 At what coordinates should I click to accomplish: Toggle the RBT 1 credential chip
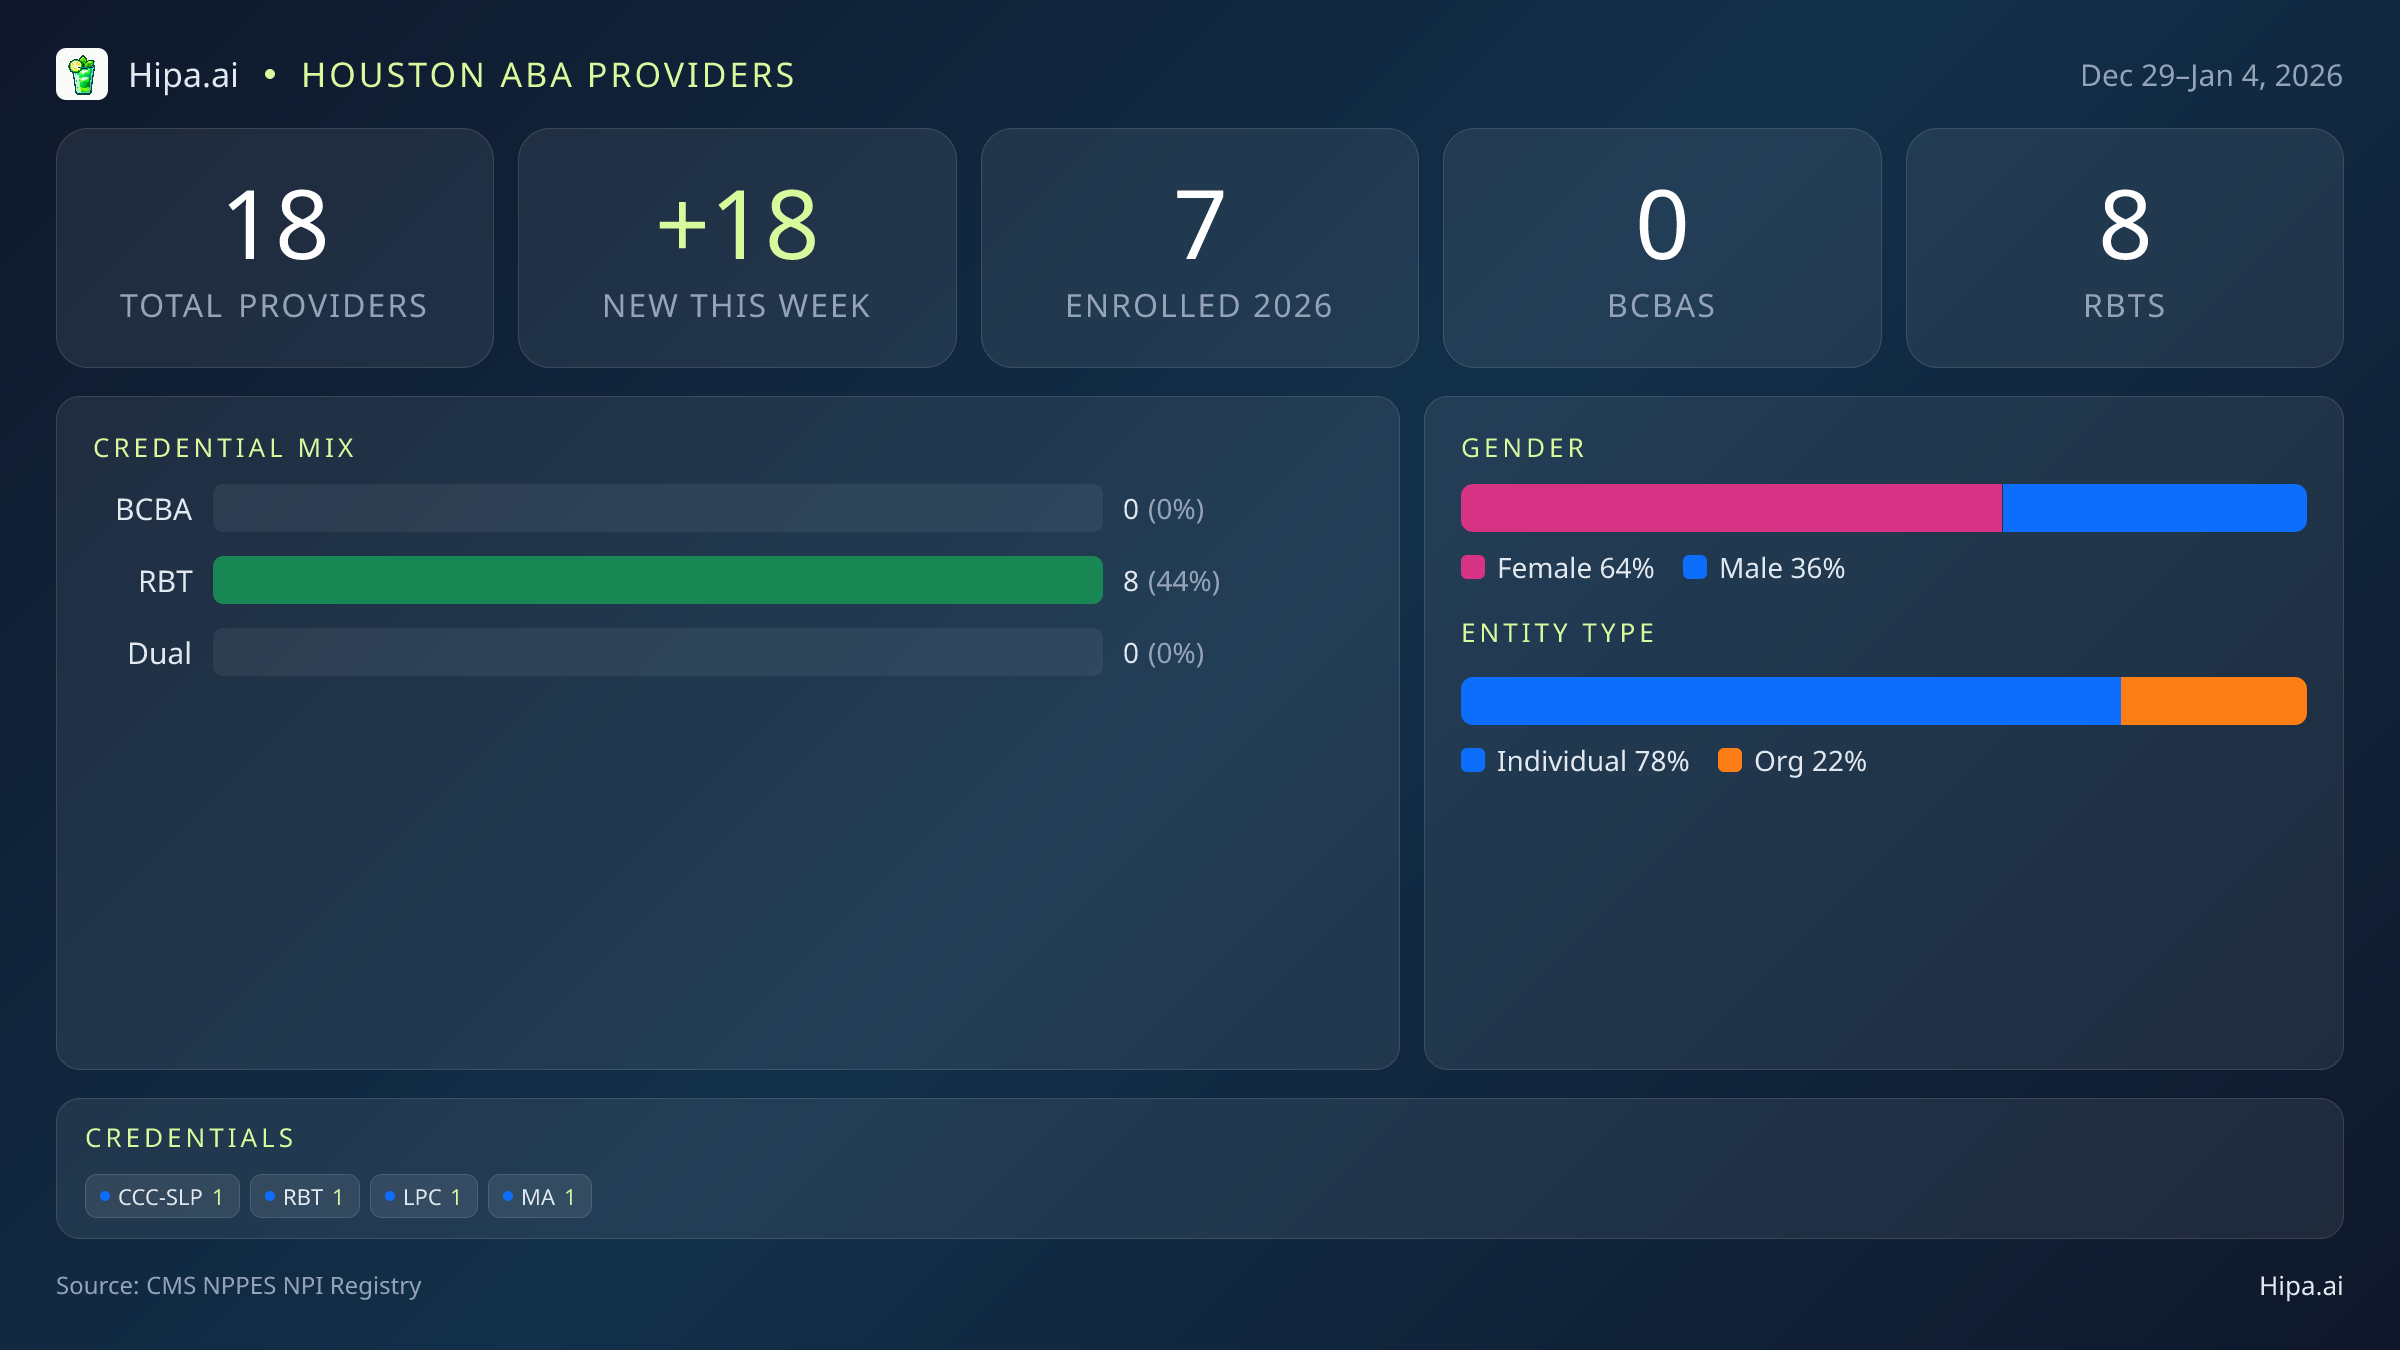(305, 1196)
